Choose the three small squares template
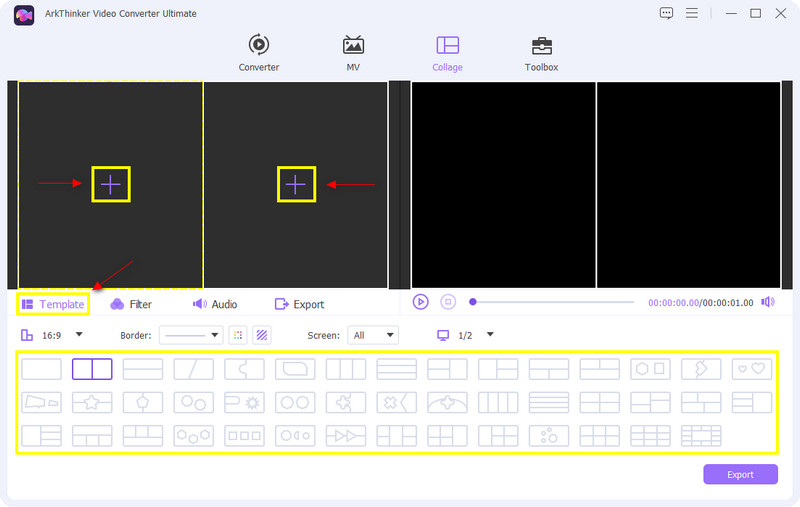This screenshot has height=507, width=800. (244, 436)
